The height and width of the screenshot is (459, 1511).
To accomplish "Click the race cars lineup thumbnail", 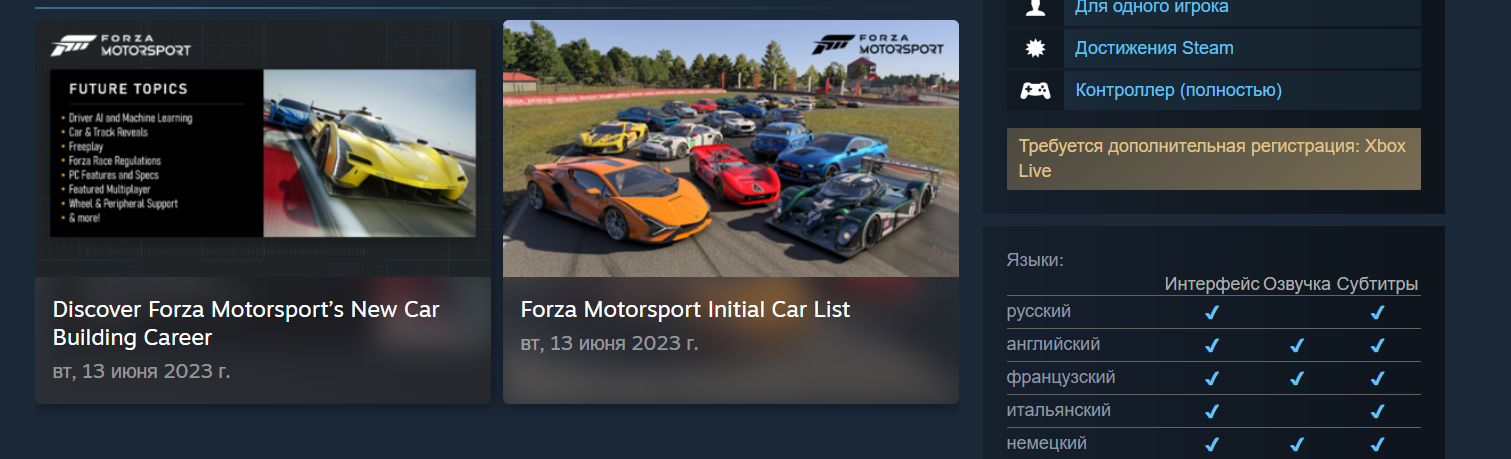I will point(731,148).
